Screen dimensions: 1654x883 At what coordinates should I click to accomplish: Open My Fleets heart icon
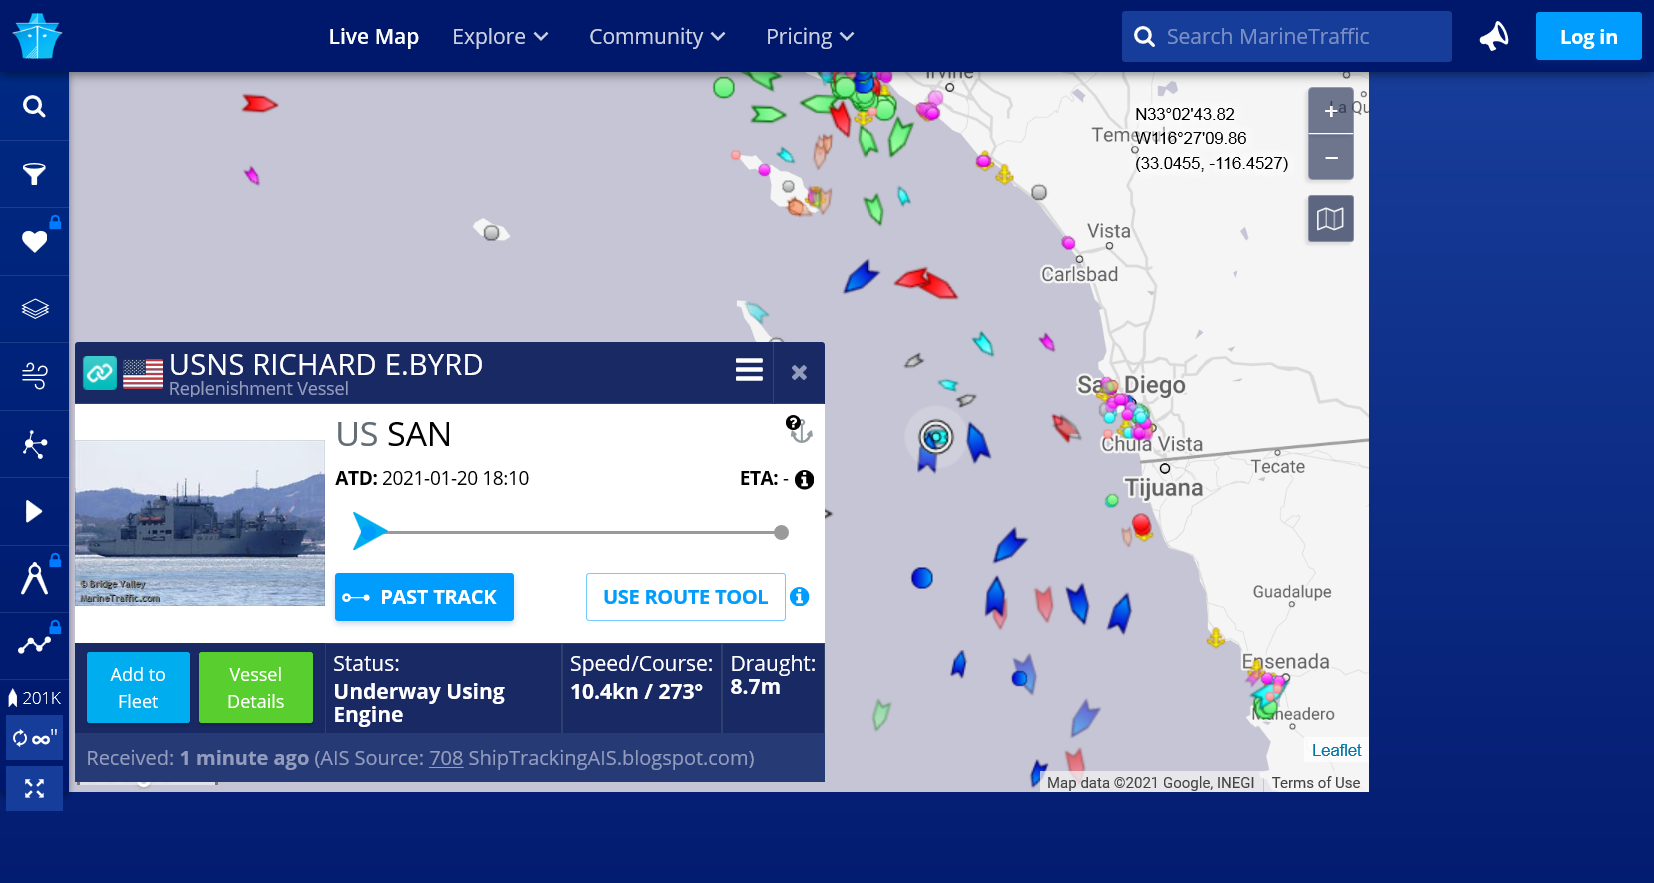[34, 241]
